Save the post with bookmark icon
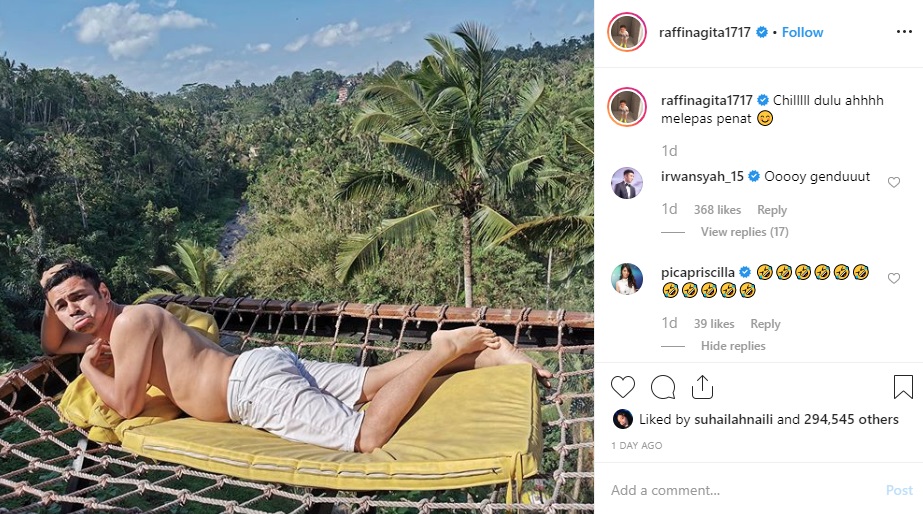Image resolution: width=923 pixels, height=514 pixels. point(903,387)
